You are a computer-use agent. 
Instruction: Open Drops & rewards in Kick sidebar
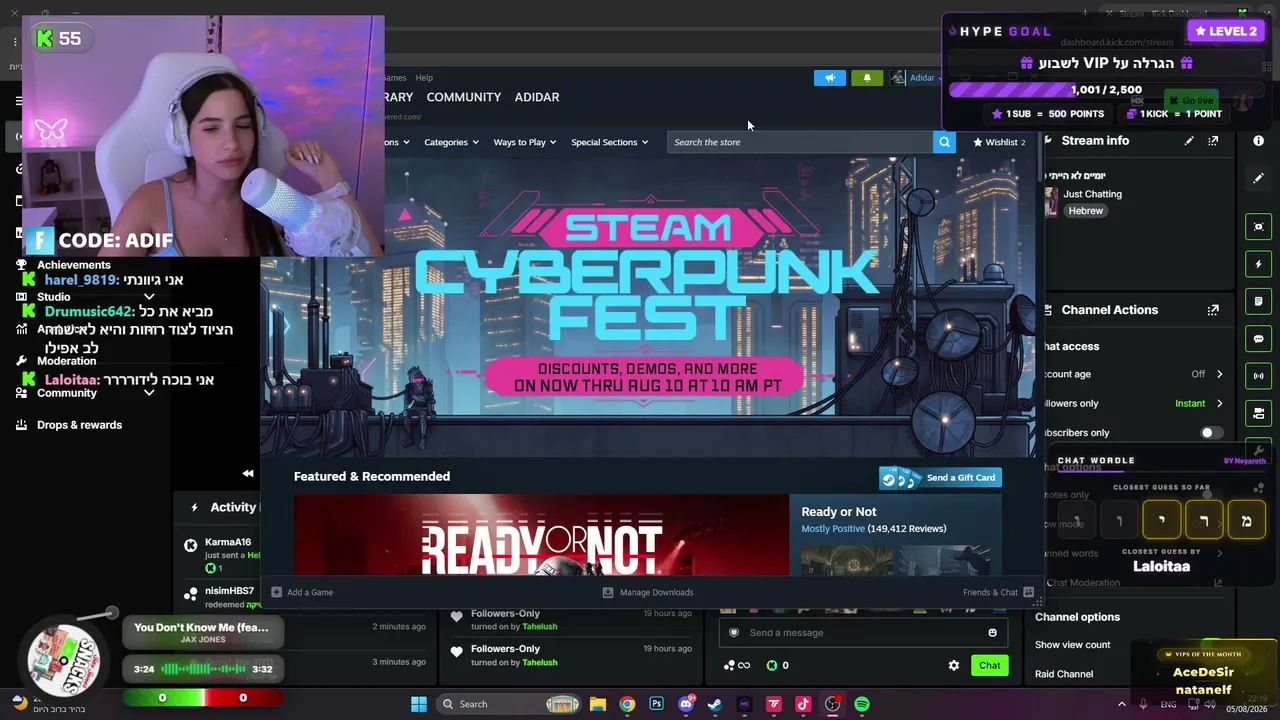[x=79, y=425]
